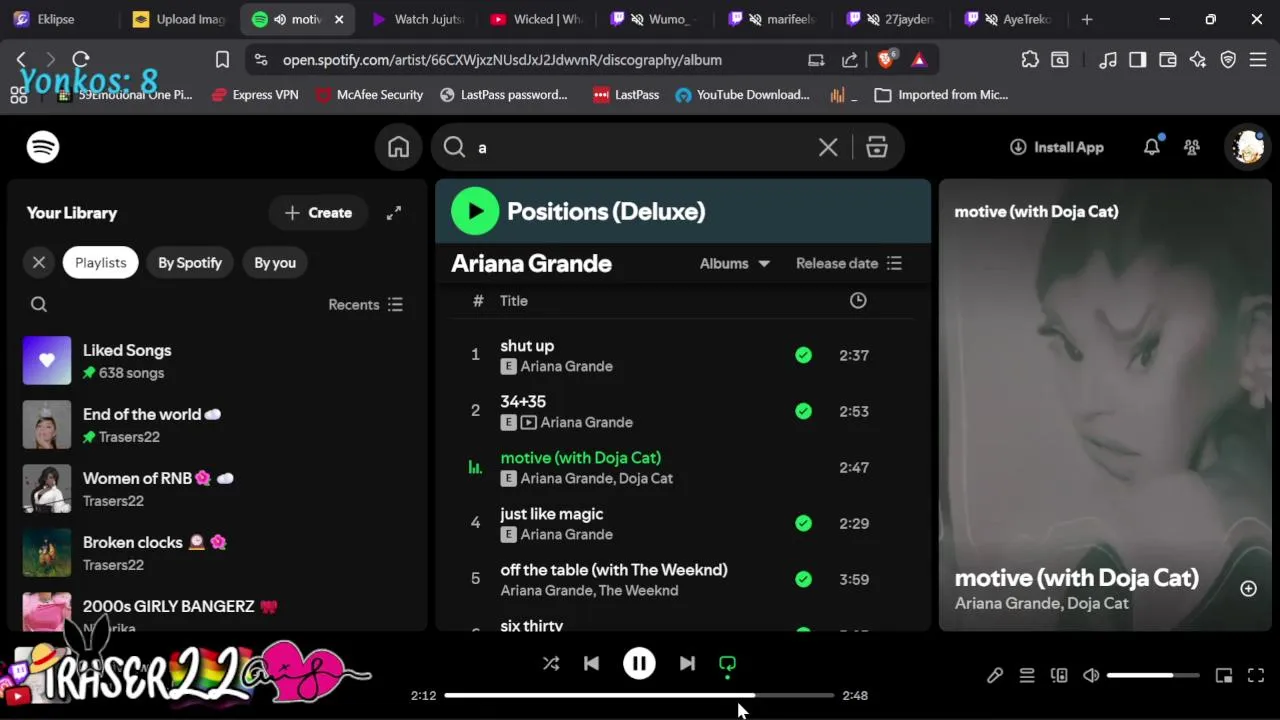Click music video icon on 34+35

[528, 422]
